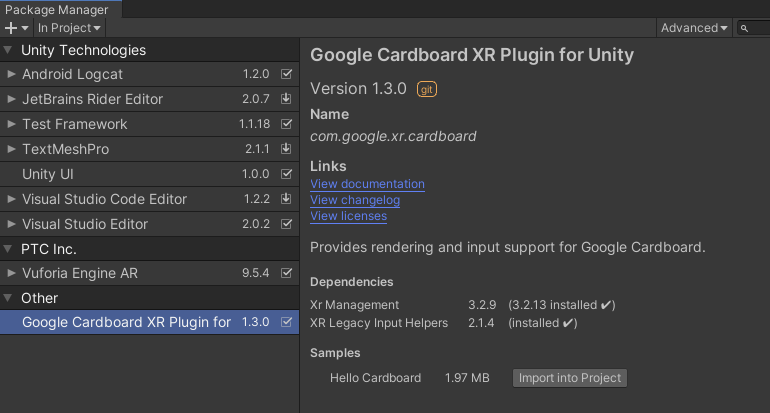This screenshot has width=770, height=413.
Task: Click the plus add package icon
Action: (16, 28)
